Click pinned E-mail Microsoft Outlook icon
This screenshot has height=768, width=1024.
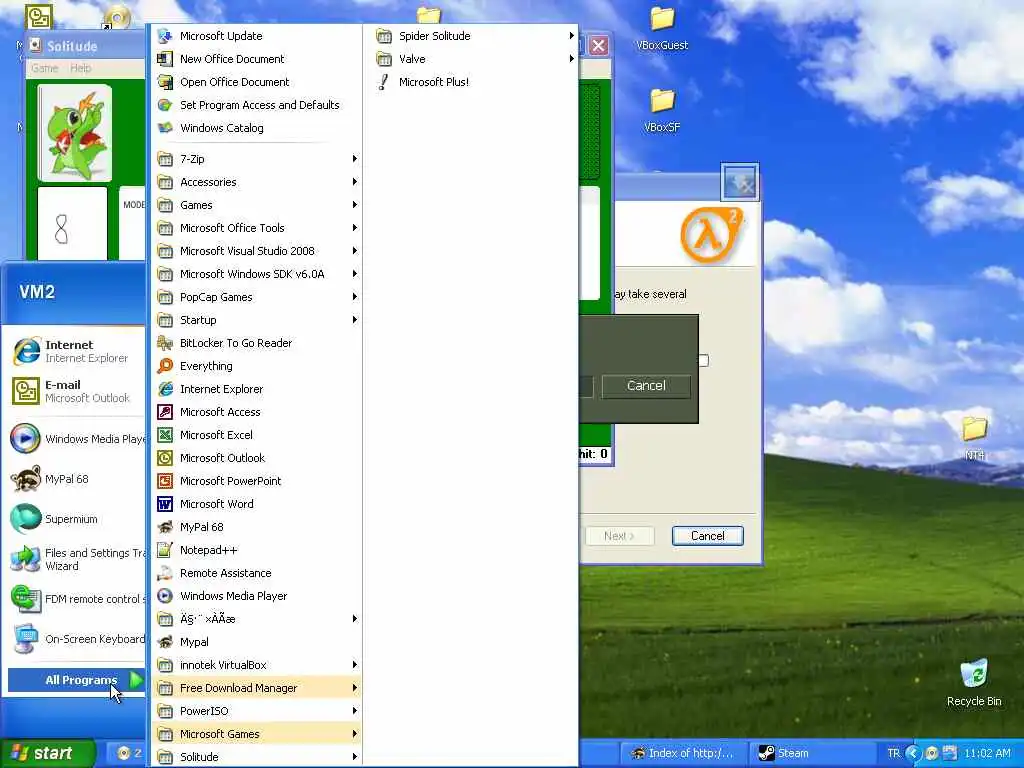26,391
